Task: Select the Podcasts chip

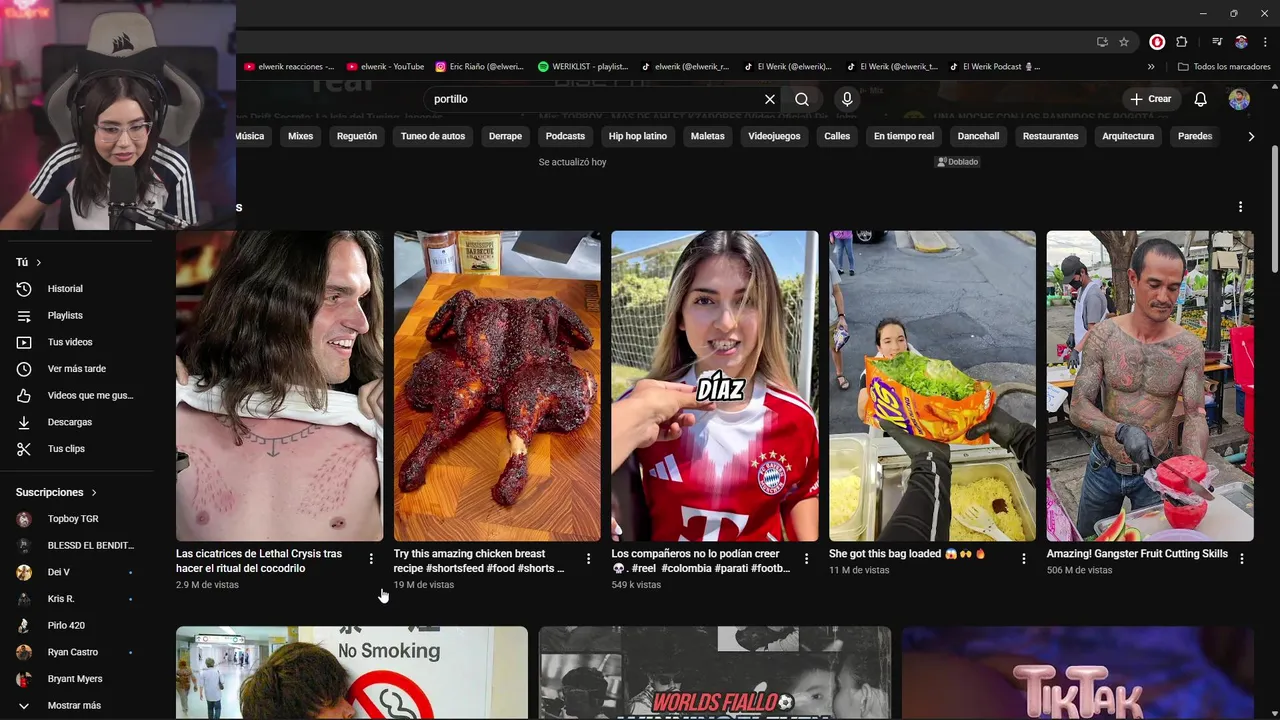Action: tap(565, 136)
